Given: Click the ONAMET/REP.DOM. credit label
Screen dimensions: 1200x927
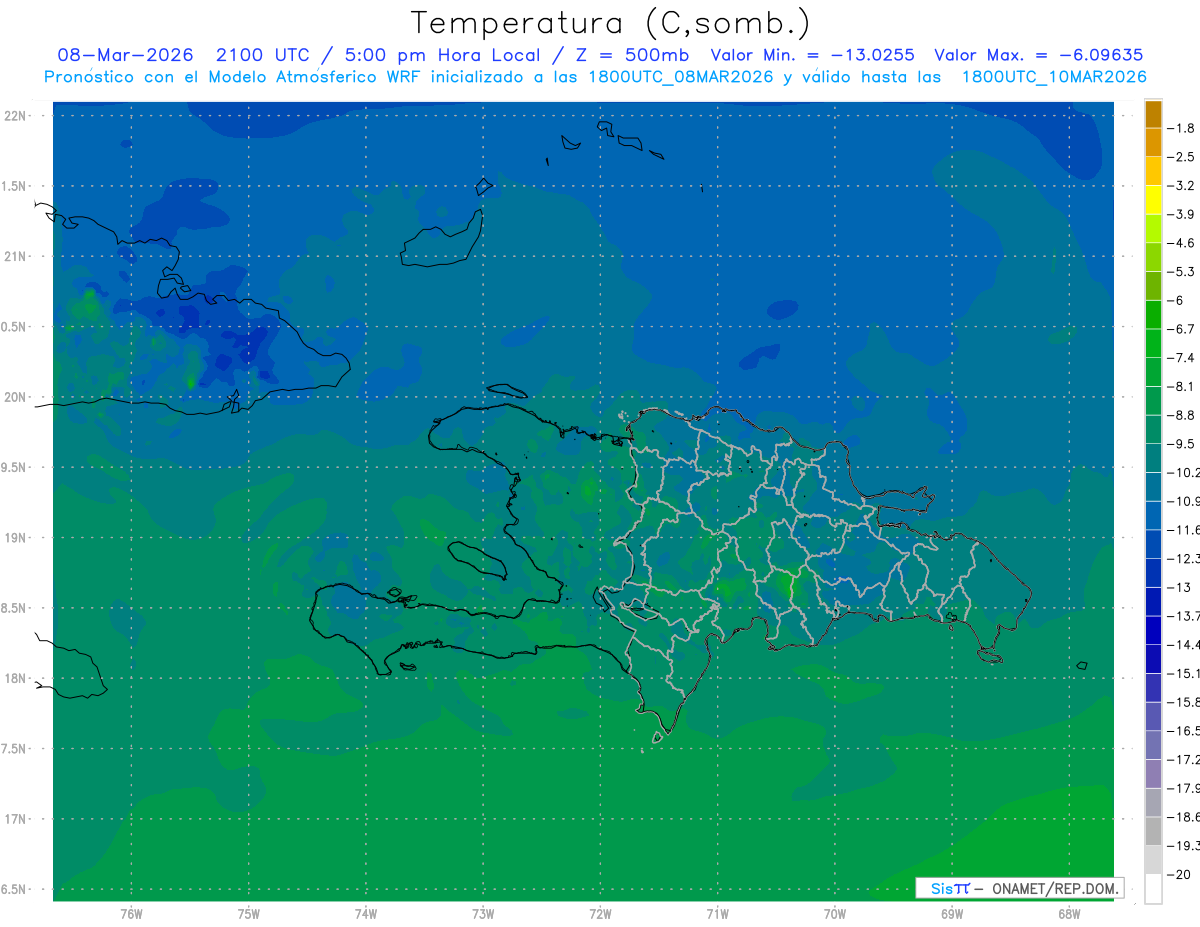Looking at the screenshot, I should [1057, 888].
